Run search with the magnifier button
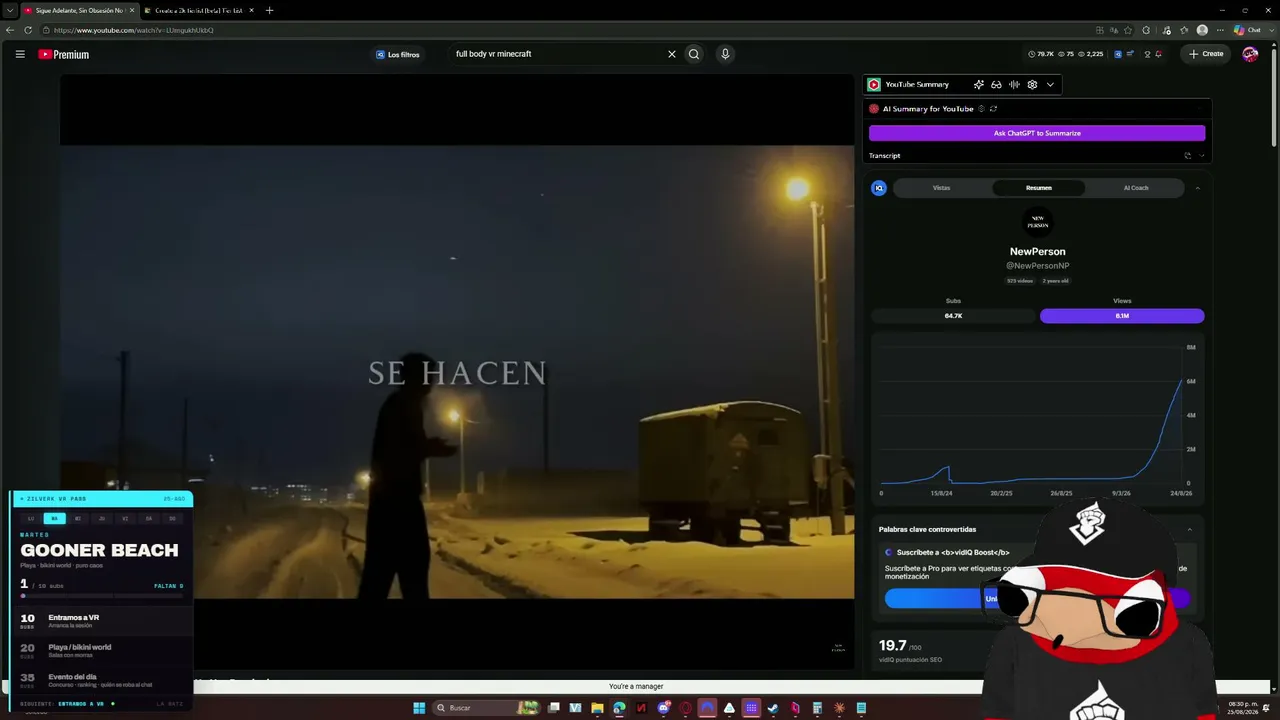 (694, 54)
